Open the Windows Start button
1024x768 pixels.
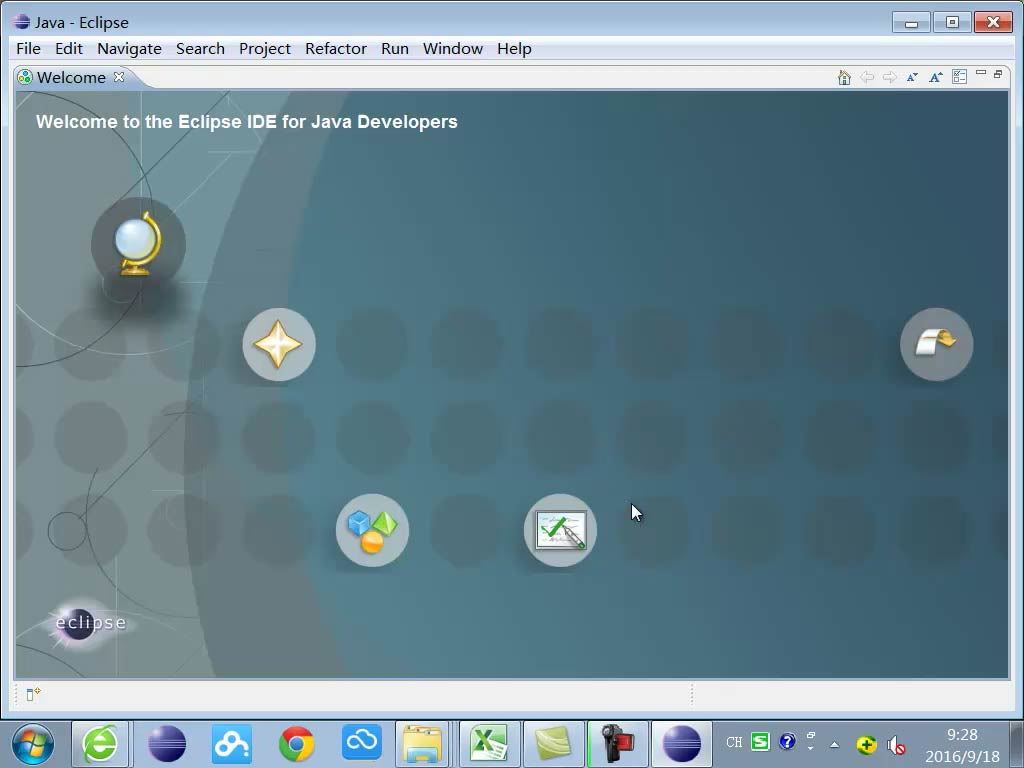tap(33, 744)
